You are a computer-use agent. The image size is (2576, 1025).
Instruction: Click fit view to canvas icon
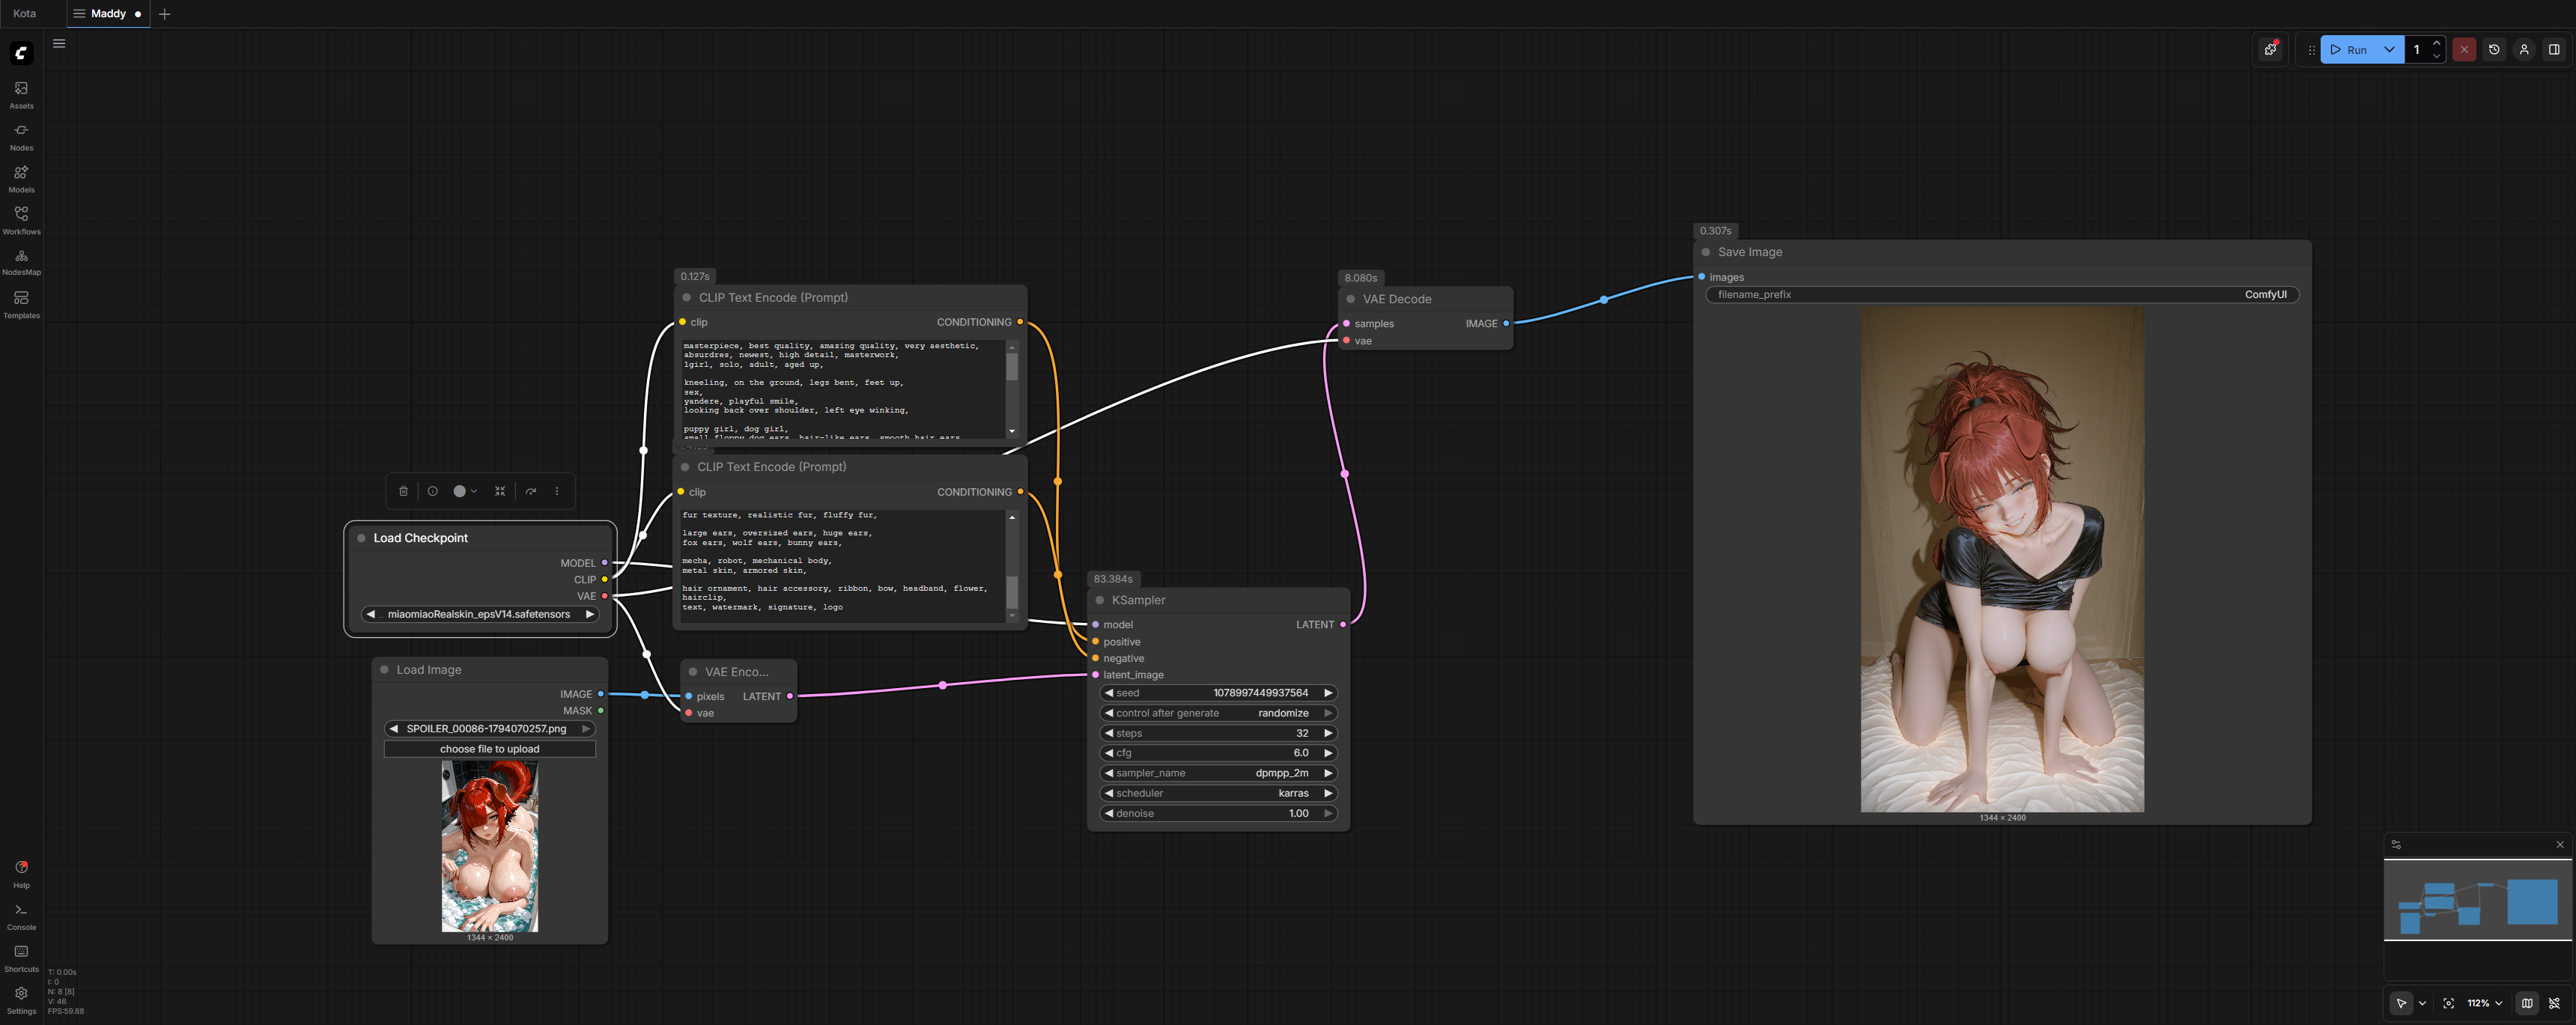tap(2448, 1003)
